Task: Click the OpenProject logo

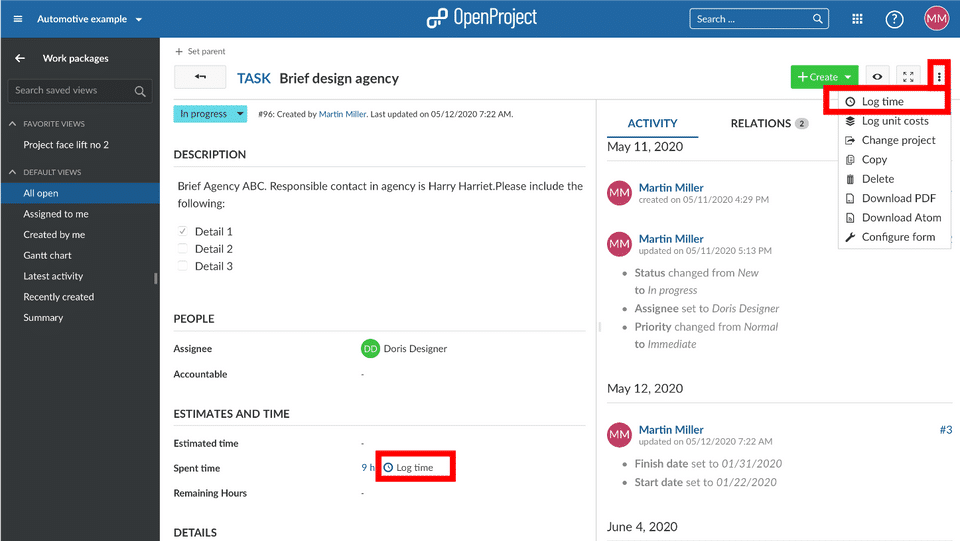Action: [x=481, y=18]
